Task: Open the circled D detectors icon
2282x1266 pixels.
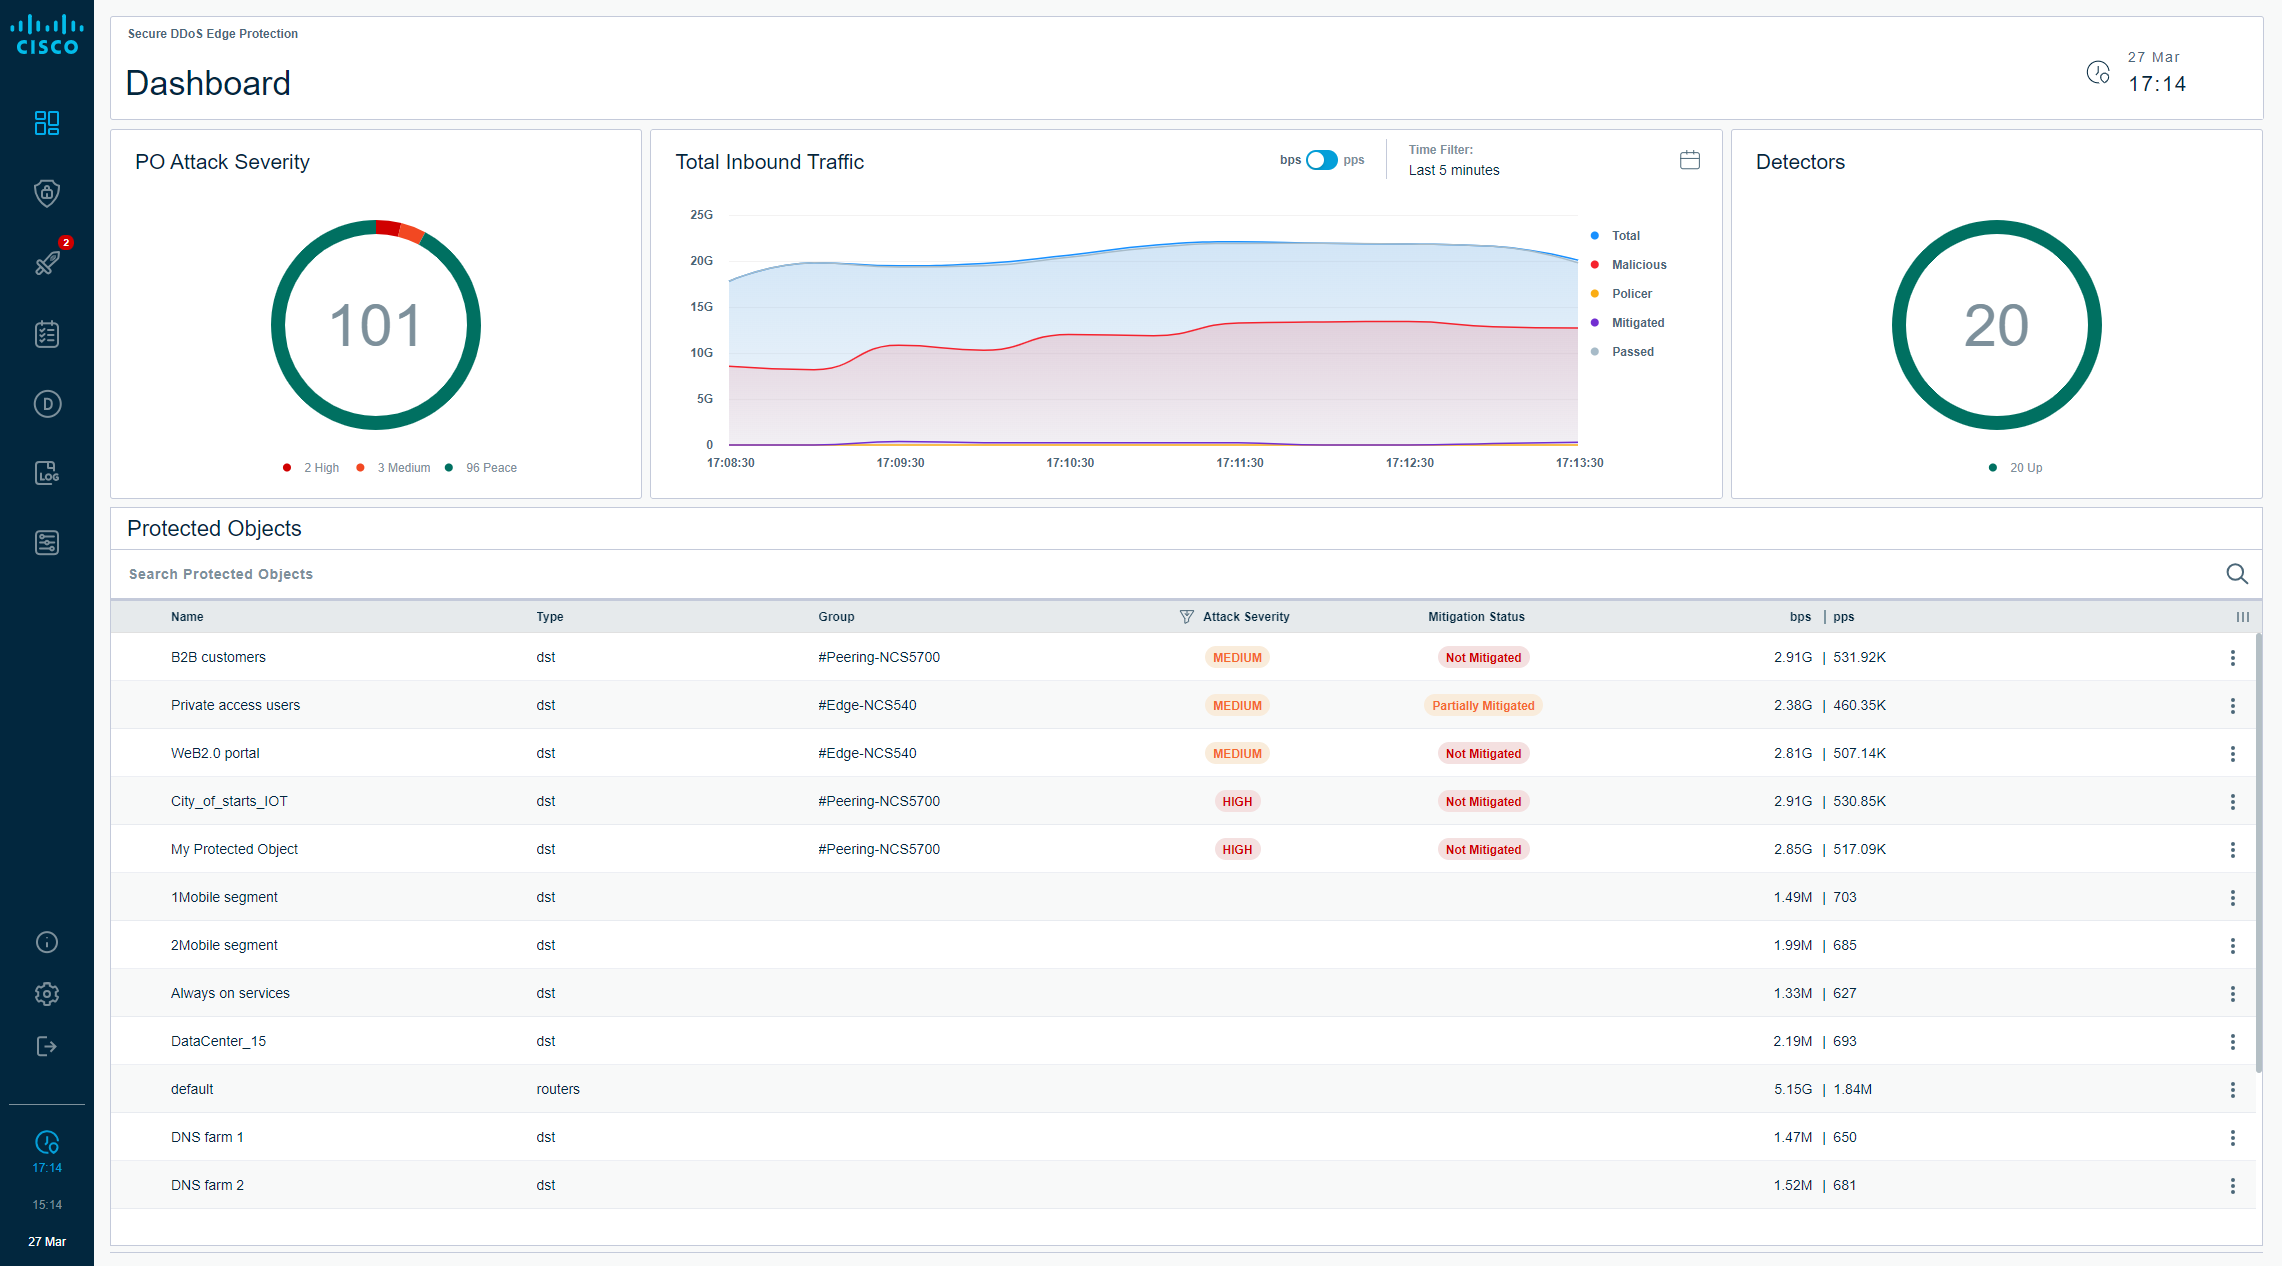Action: pyautogui.click(x=47, y=404)
